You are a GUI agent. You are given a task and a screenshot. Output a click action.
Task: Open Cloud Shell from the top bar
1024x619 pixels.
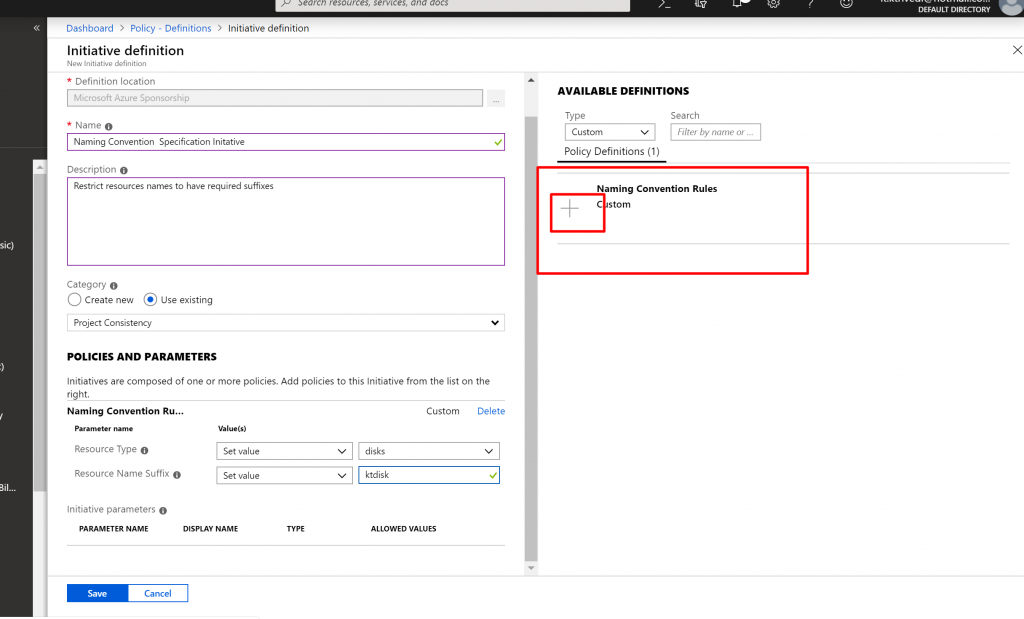tap(664, 5)
